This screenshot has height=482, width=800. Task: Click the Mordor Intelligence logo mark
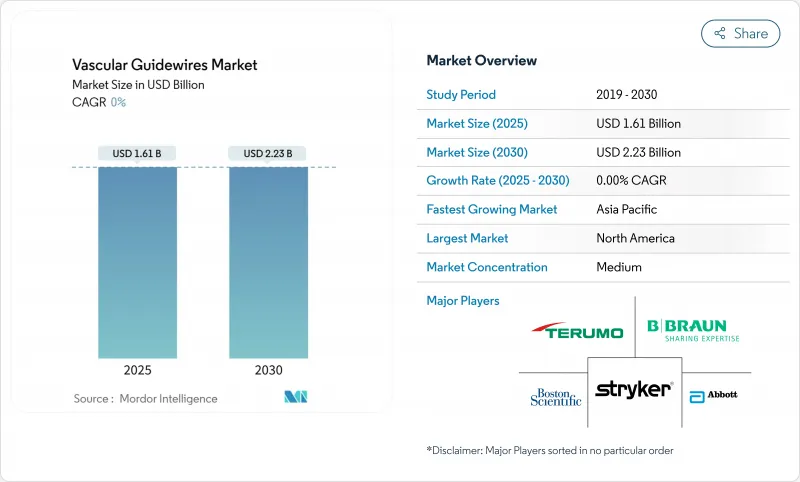[295, 398]
